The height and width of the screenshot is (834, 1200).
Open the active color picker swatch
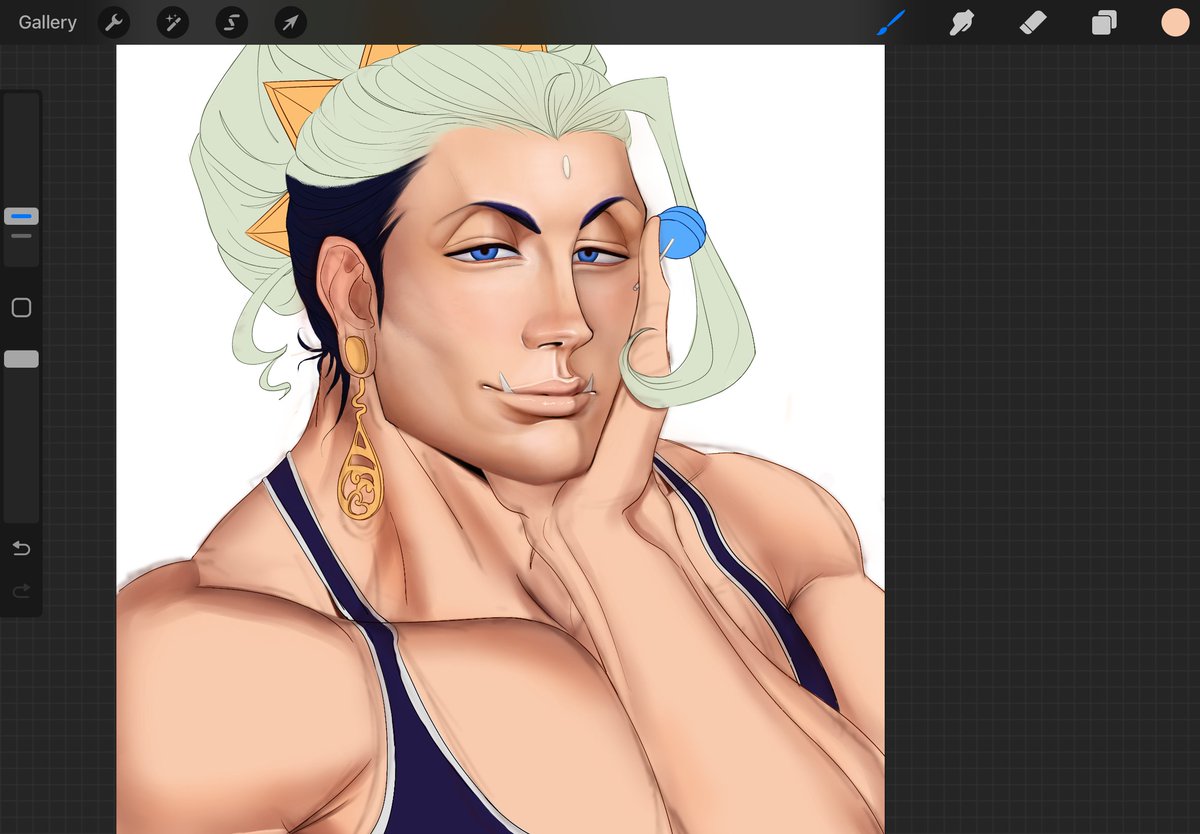click(1175, 22)
